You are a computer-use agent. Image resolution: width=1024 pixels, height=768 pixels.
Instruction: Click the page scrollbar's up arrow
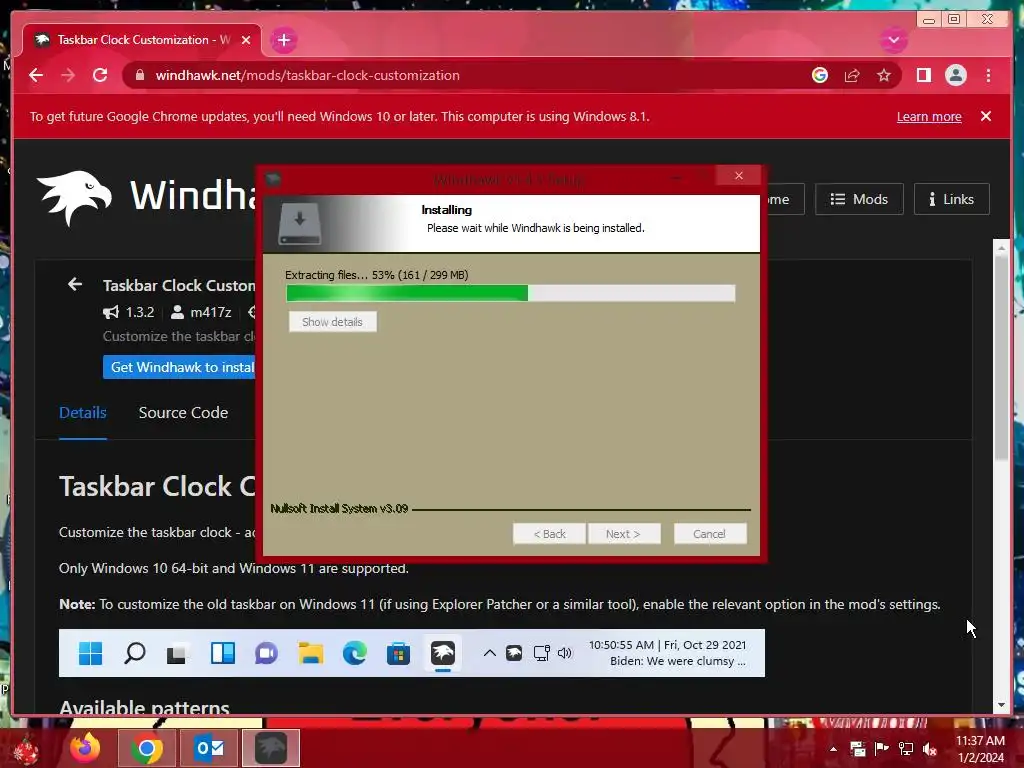(x=1001, y=248)
